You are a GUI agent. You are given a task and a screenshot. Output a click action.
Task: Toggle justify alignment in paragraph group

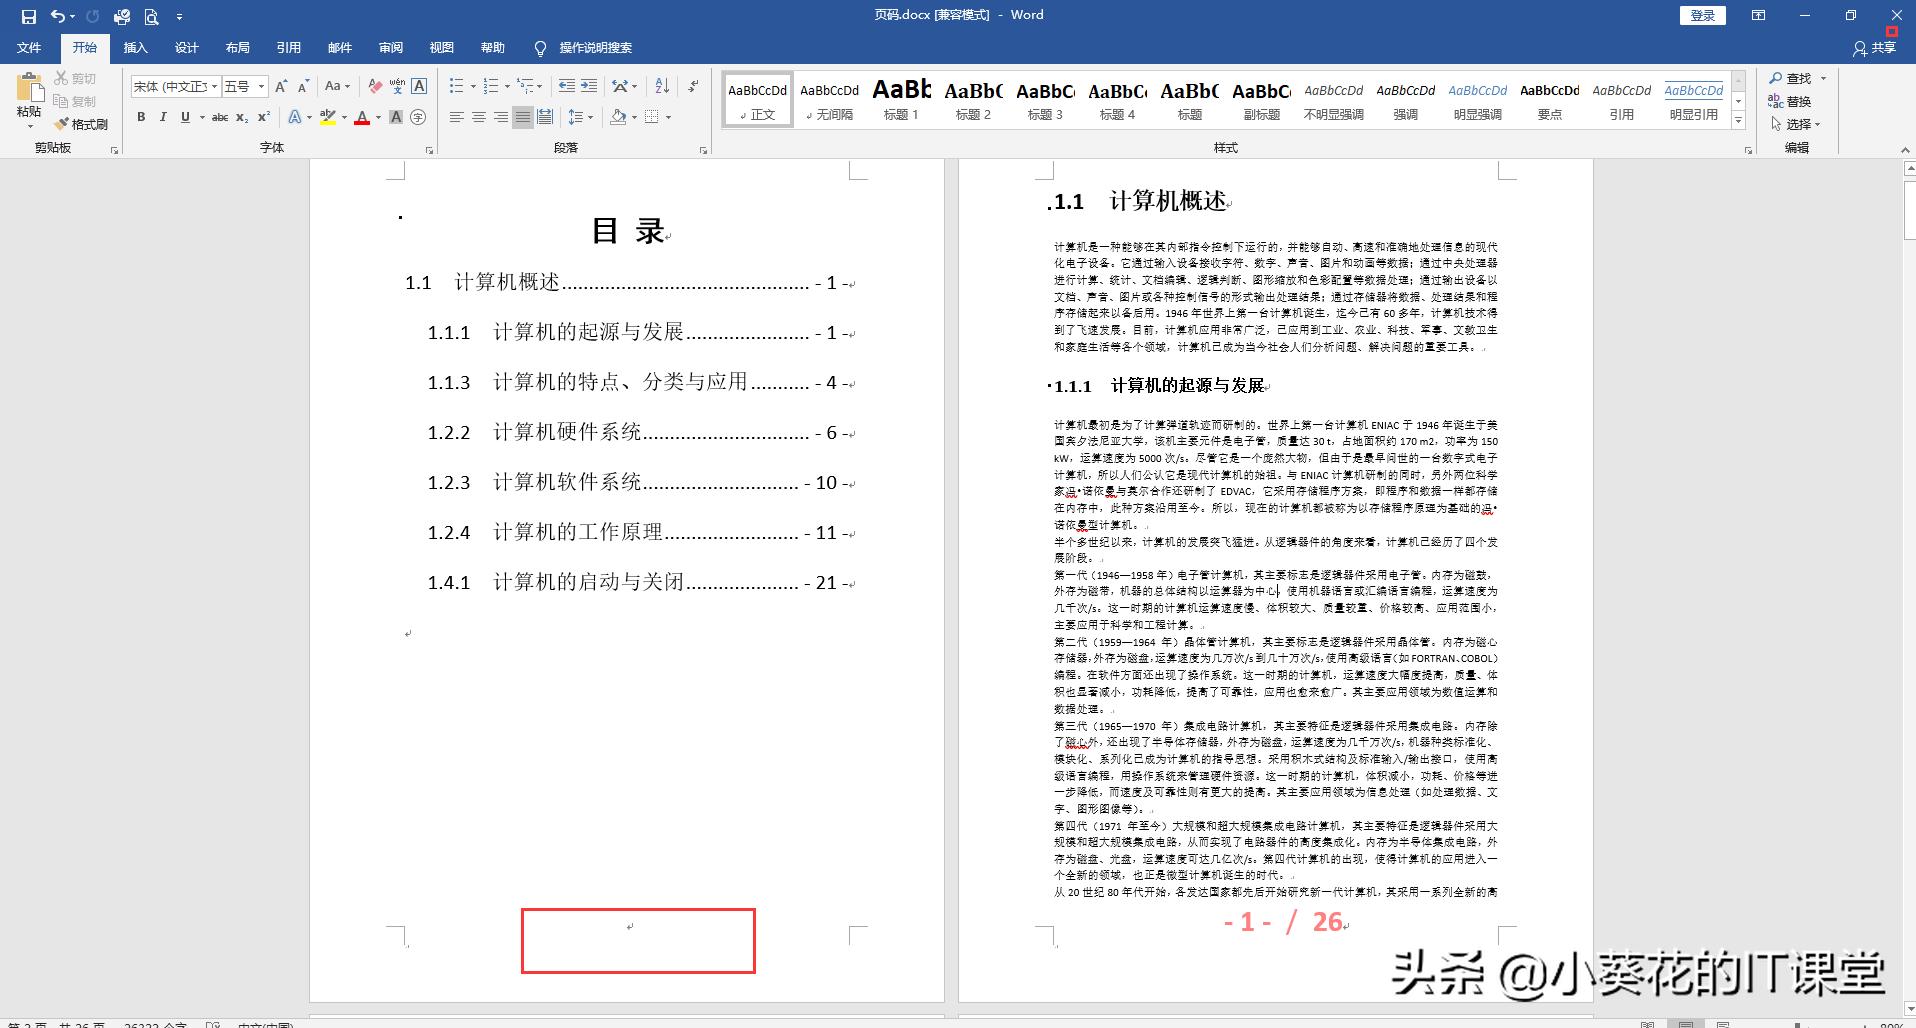click(x=522, y=116)
